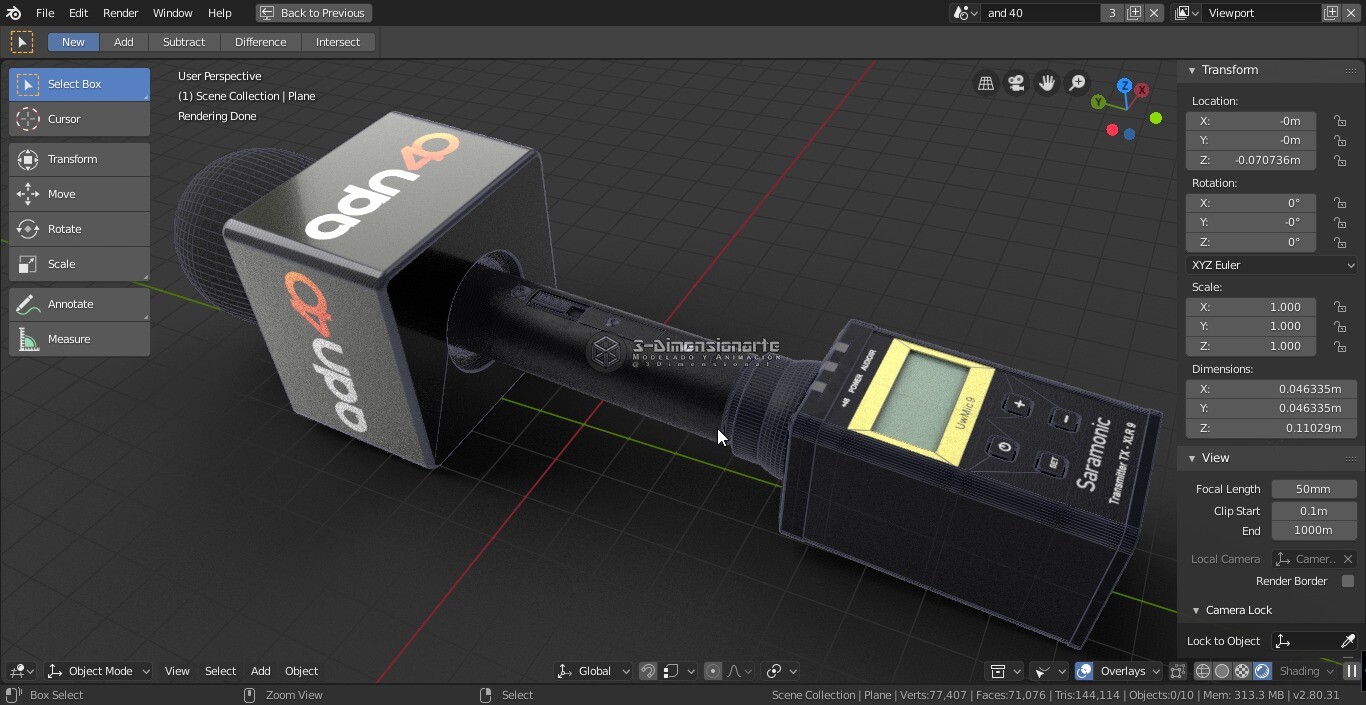Open the Global transform orientation dropdown
The width and height of the screenshot is (1366, 705).
point(594,671)
